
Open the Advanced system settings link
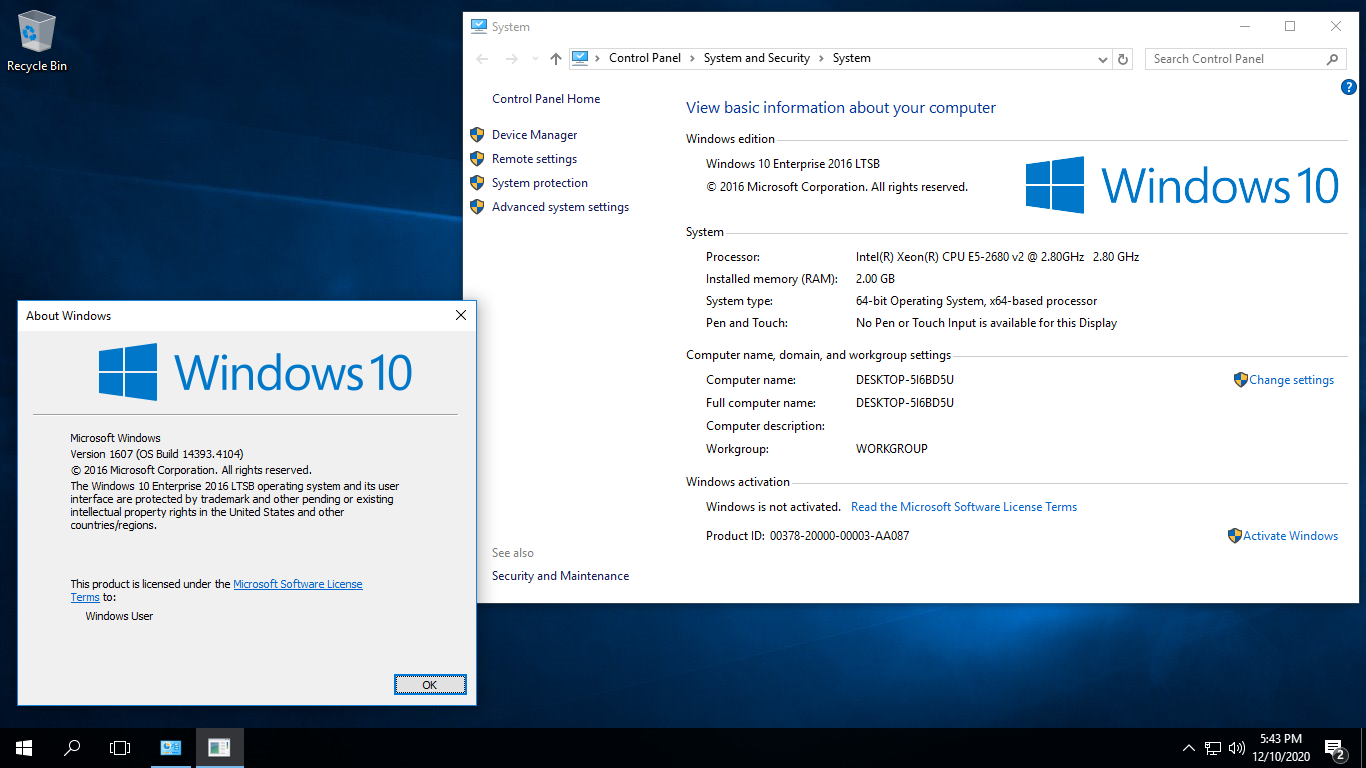coord(560,207)
